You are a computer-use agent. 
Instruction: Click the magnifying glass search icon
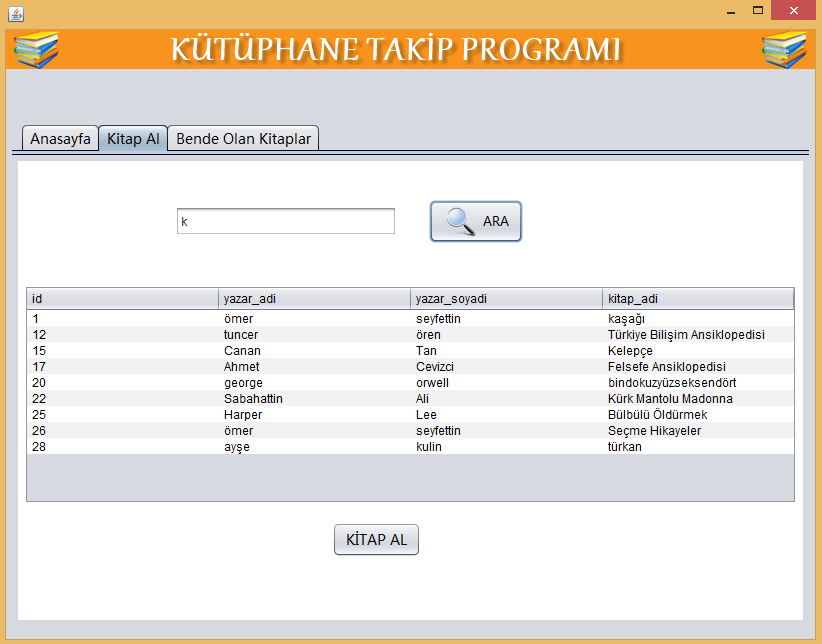pyautogui.click(x=460, y=221)
